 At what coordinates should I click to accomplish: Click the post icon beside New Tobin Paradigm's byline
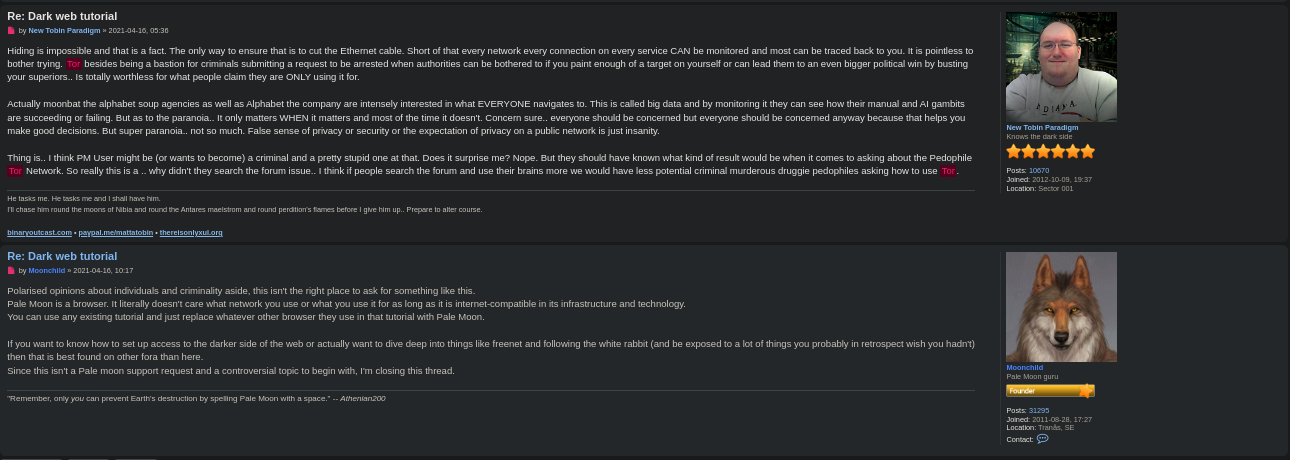11,31
